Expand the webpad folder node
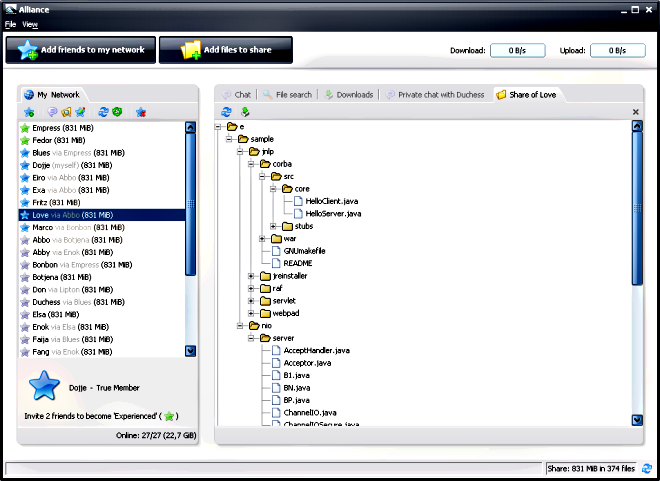This screenshot has width=660, height=481. (251, 313)
